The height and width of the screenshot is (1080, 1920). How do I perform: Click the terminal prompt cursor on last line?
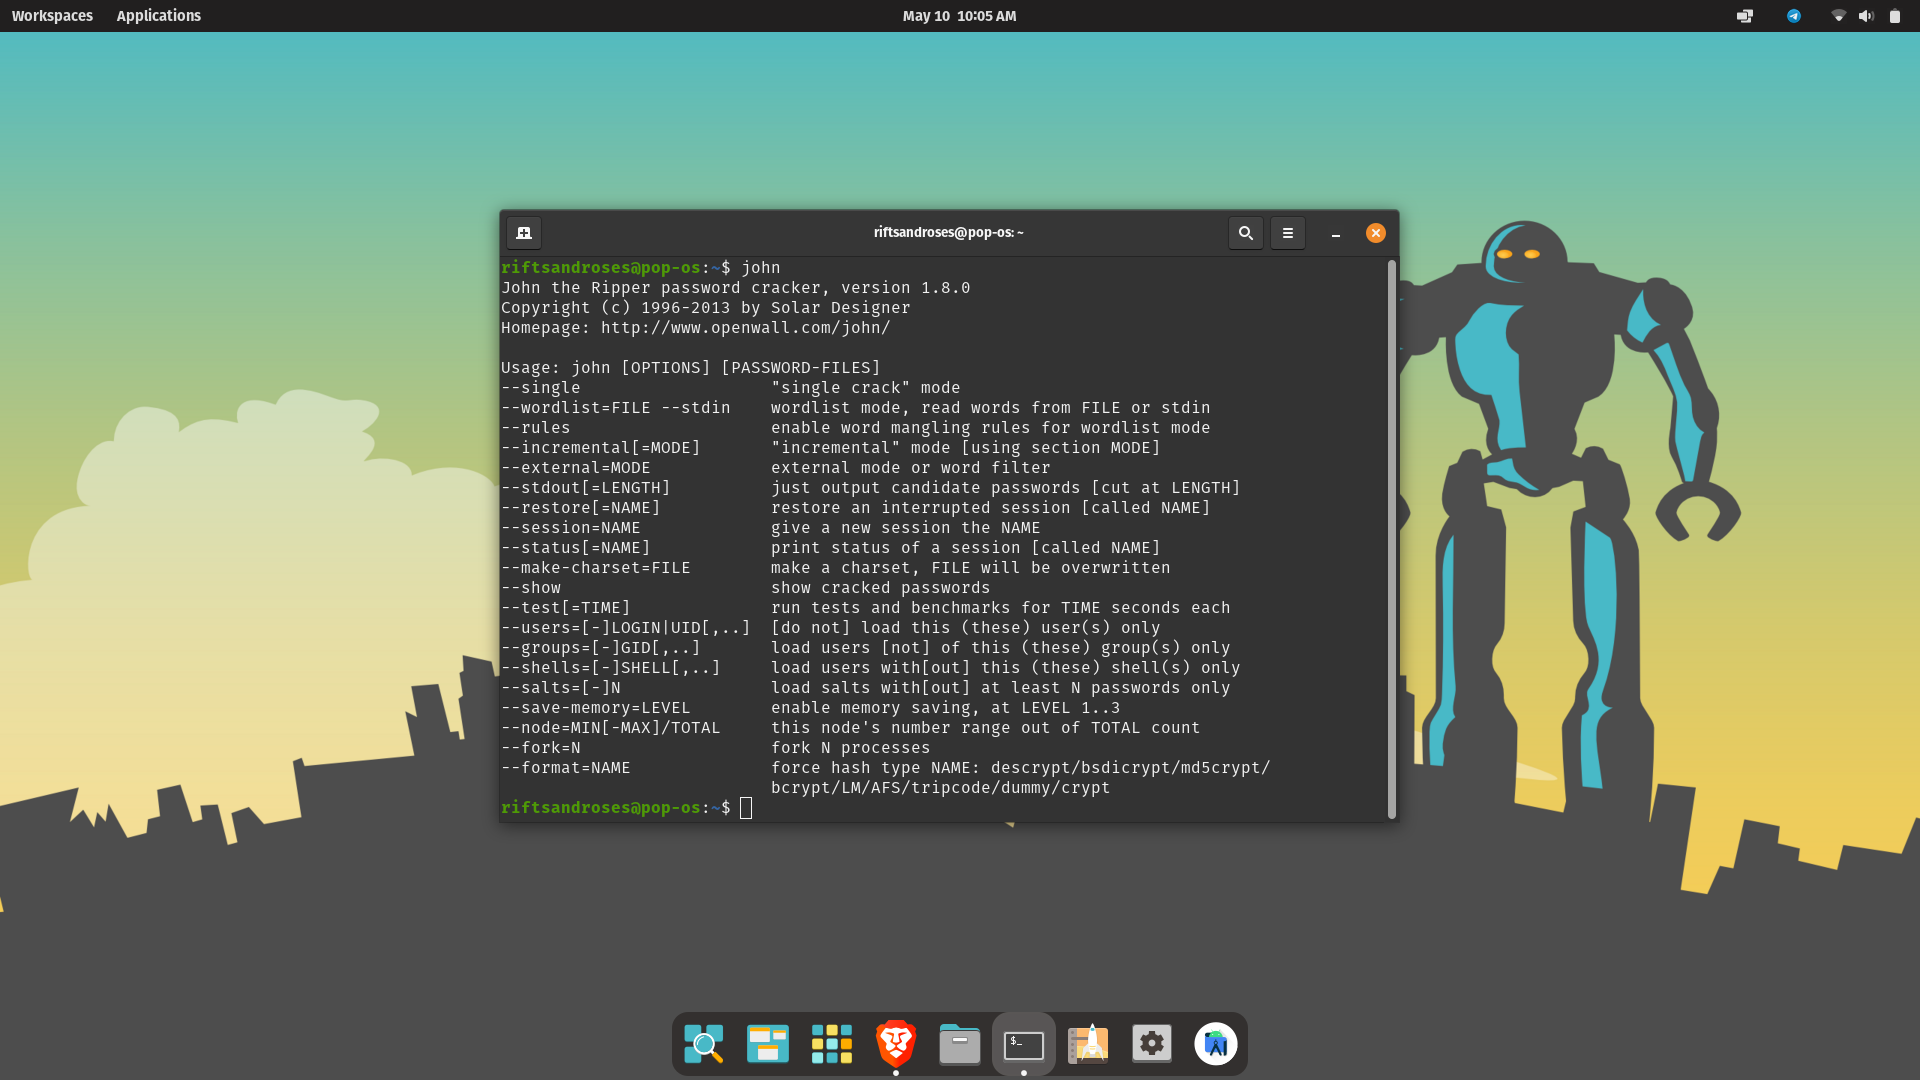click(746, 808)
